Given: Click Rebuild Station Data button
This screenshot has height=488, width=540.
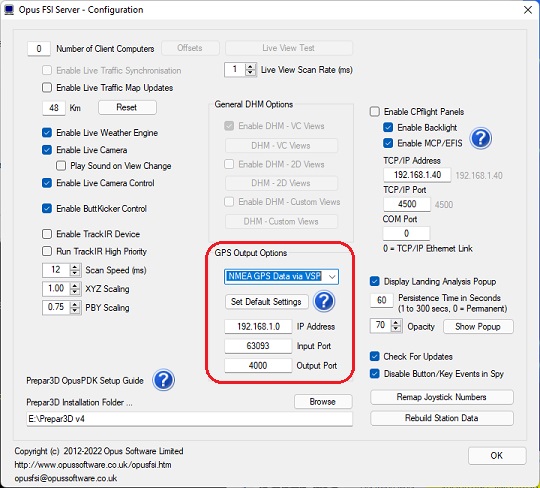Looking at the screenshot, I should 442,418.
